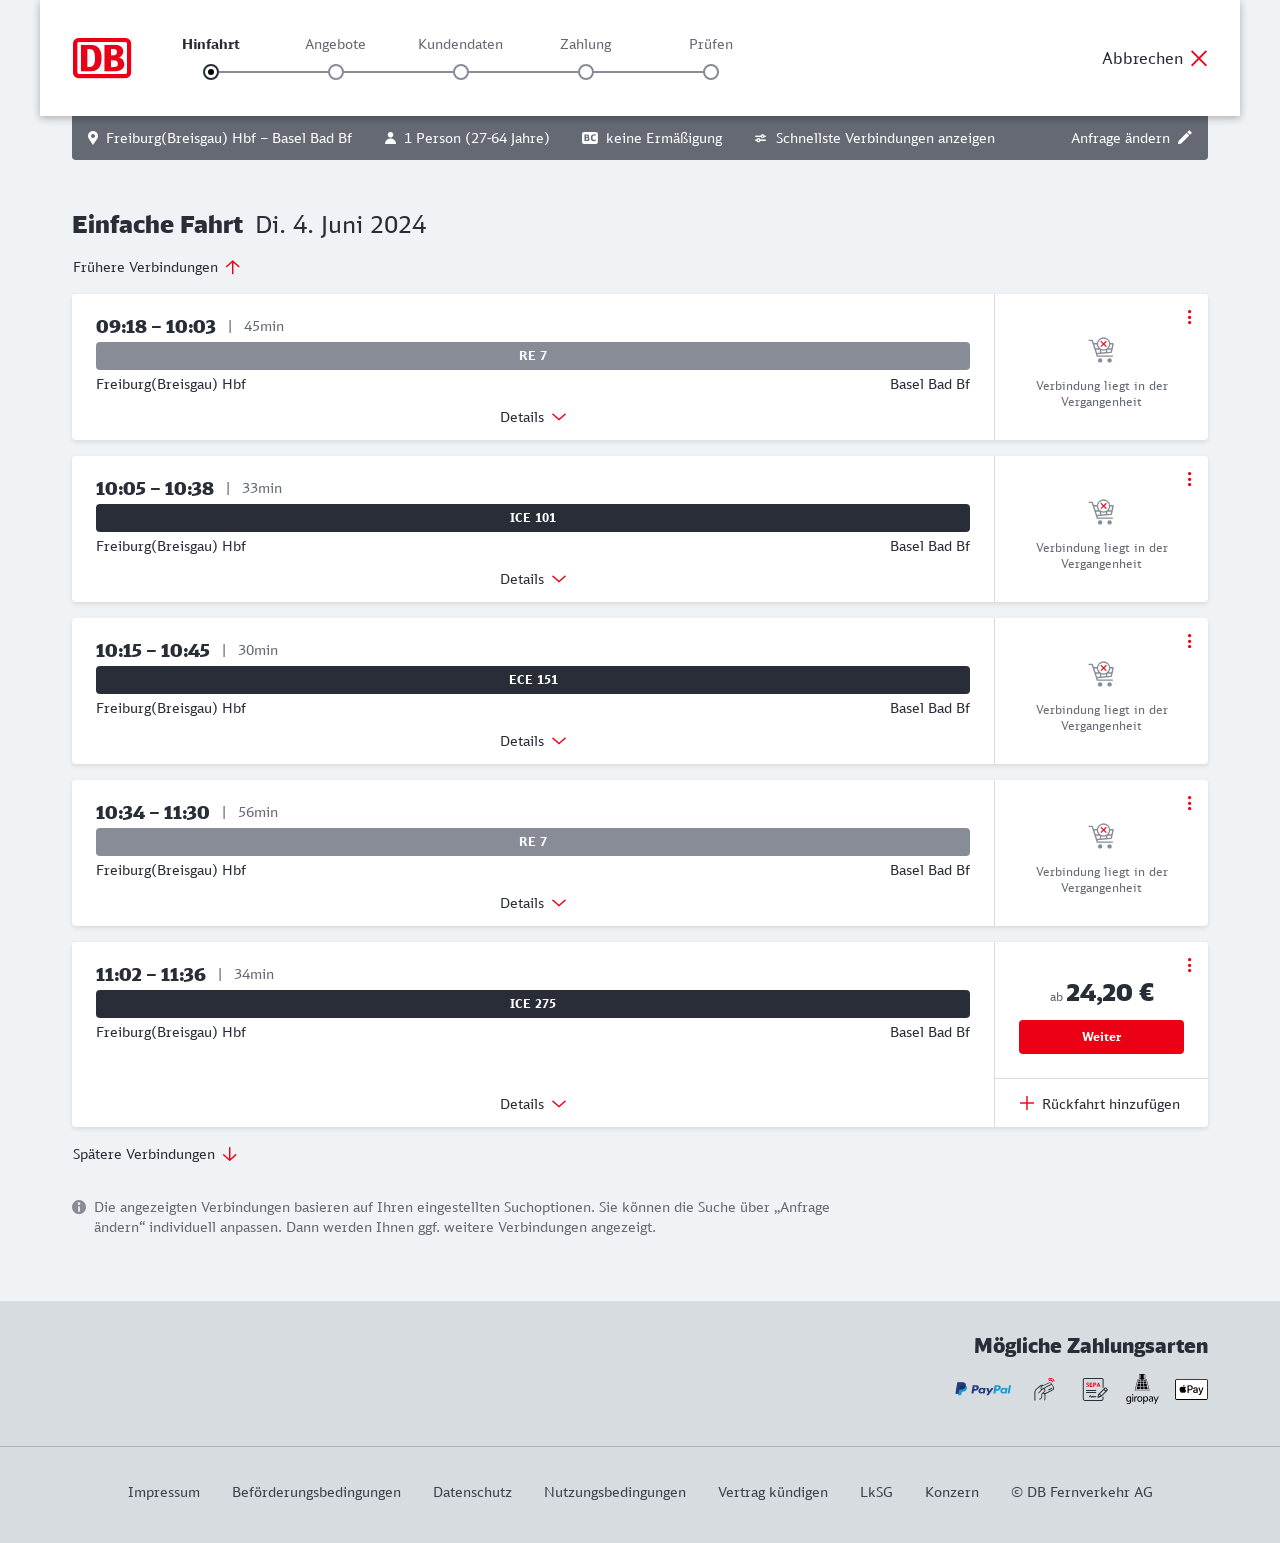
Task: Expand Details for the 09:18 RE 7 connection
Action: [533, 417]
